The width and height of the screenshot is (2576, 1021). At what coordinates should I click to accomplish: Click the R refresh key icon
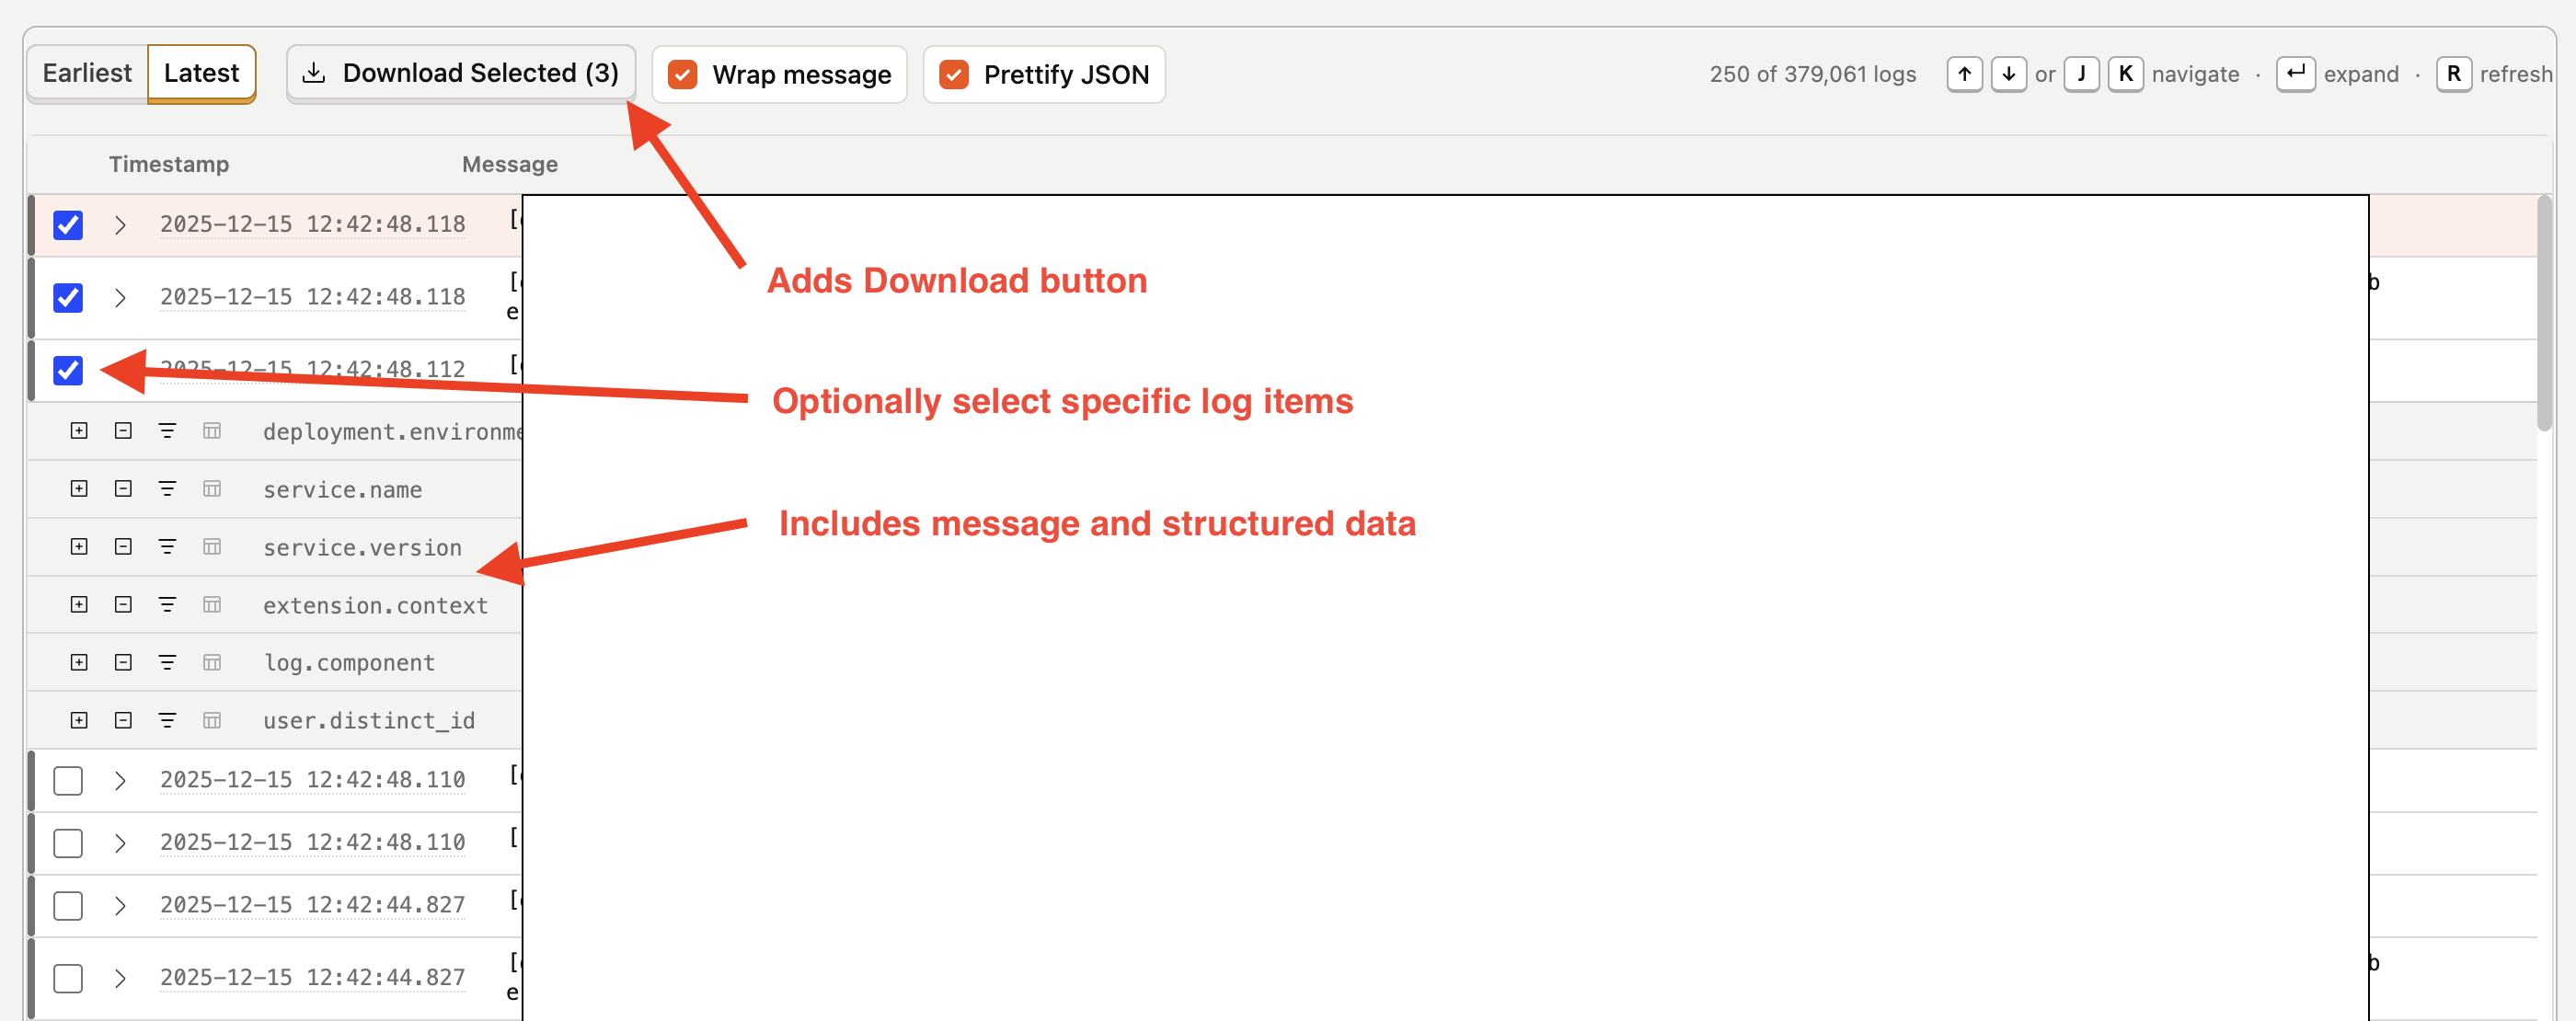pos(2453,74)
